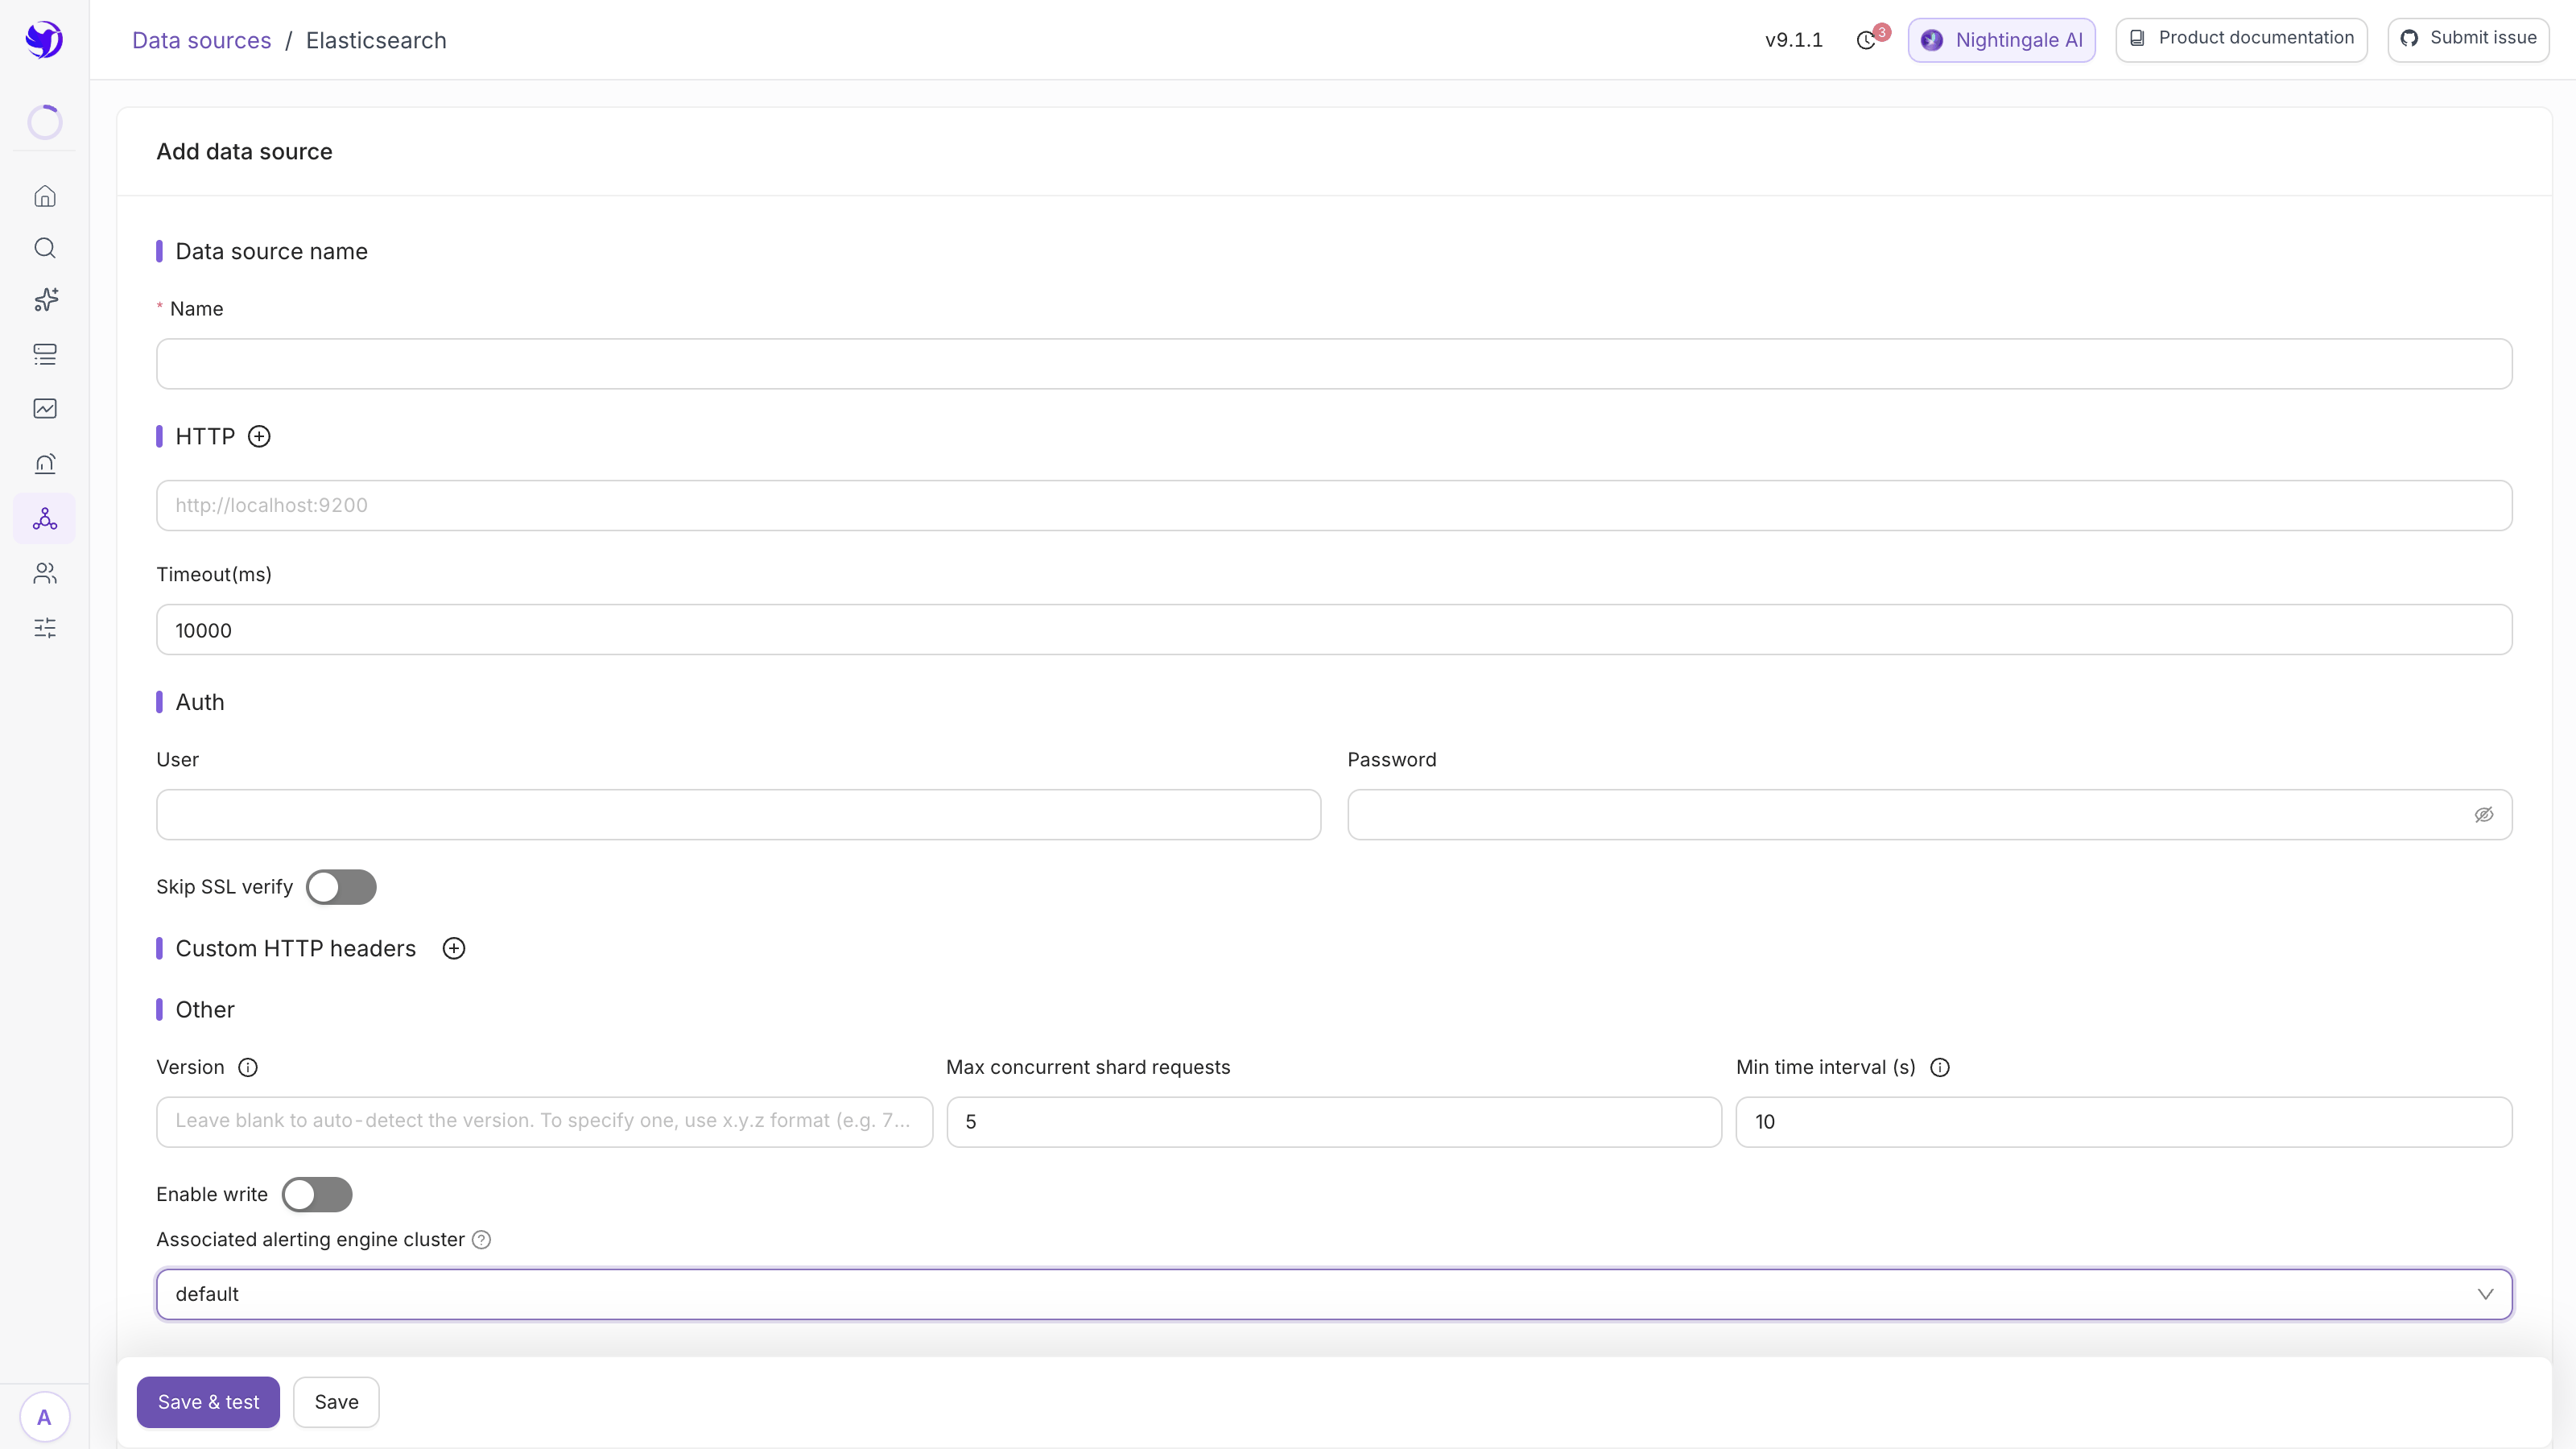The image size is (2576, 1449).
Task: Click the Version input field
Action: pos(544,1122)
